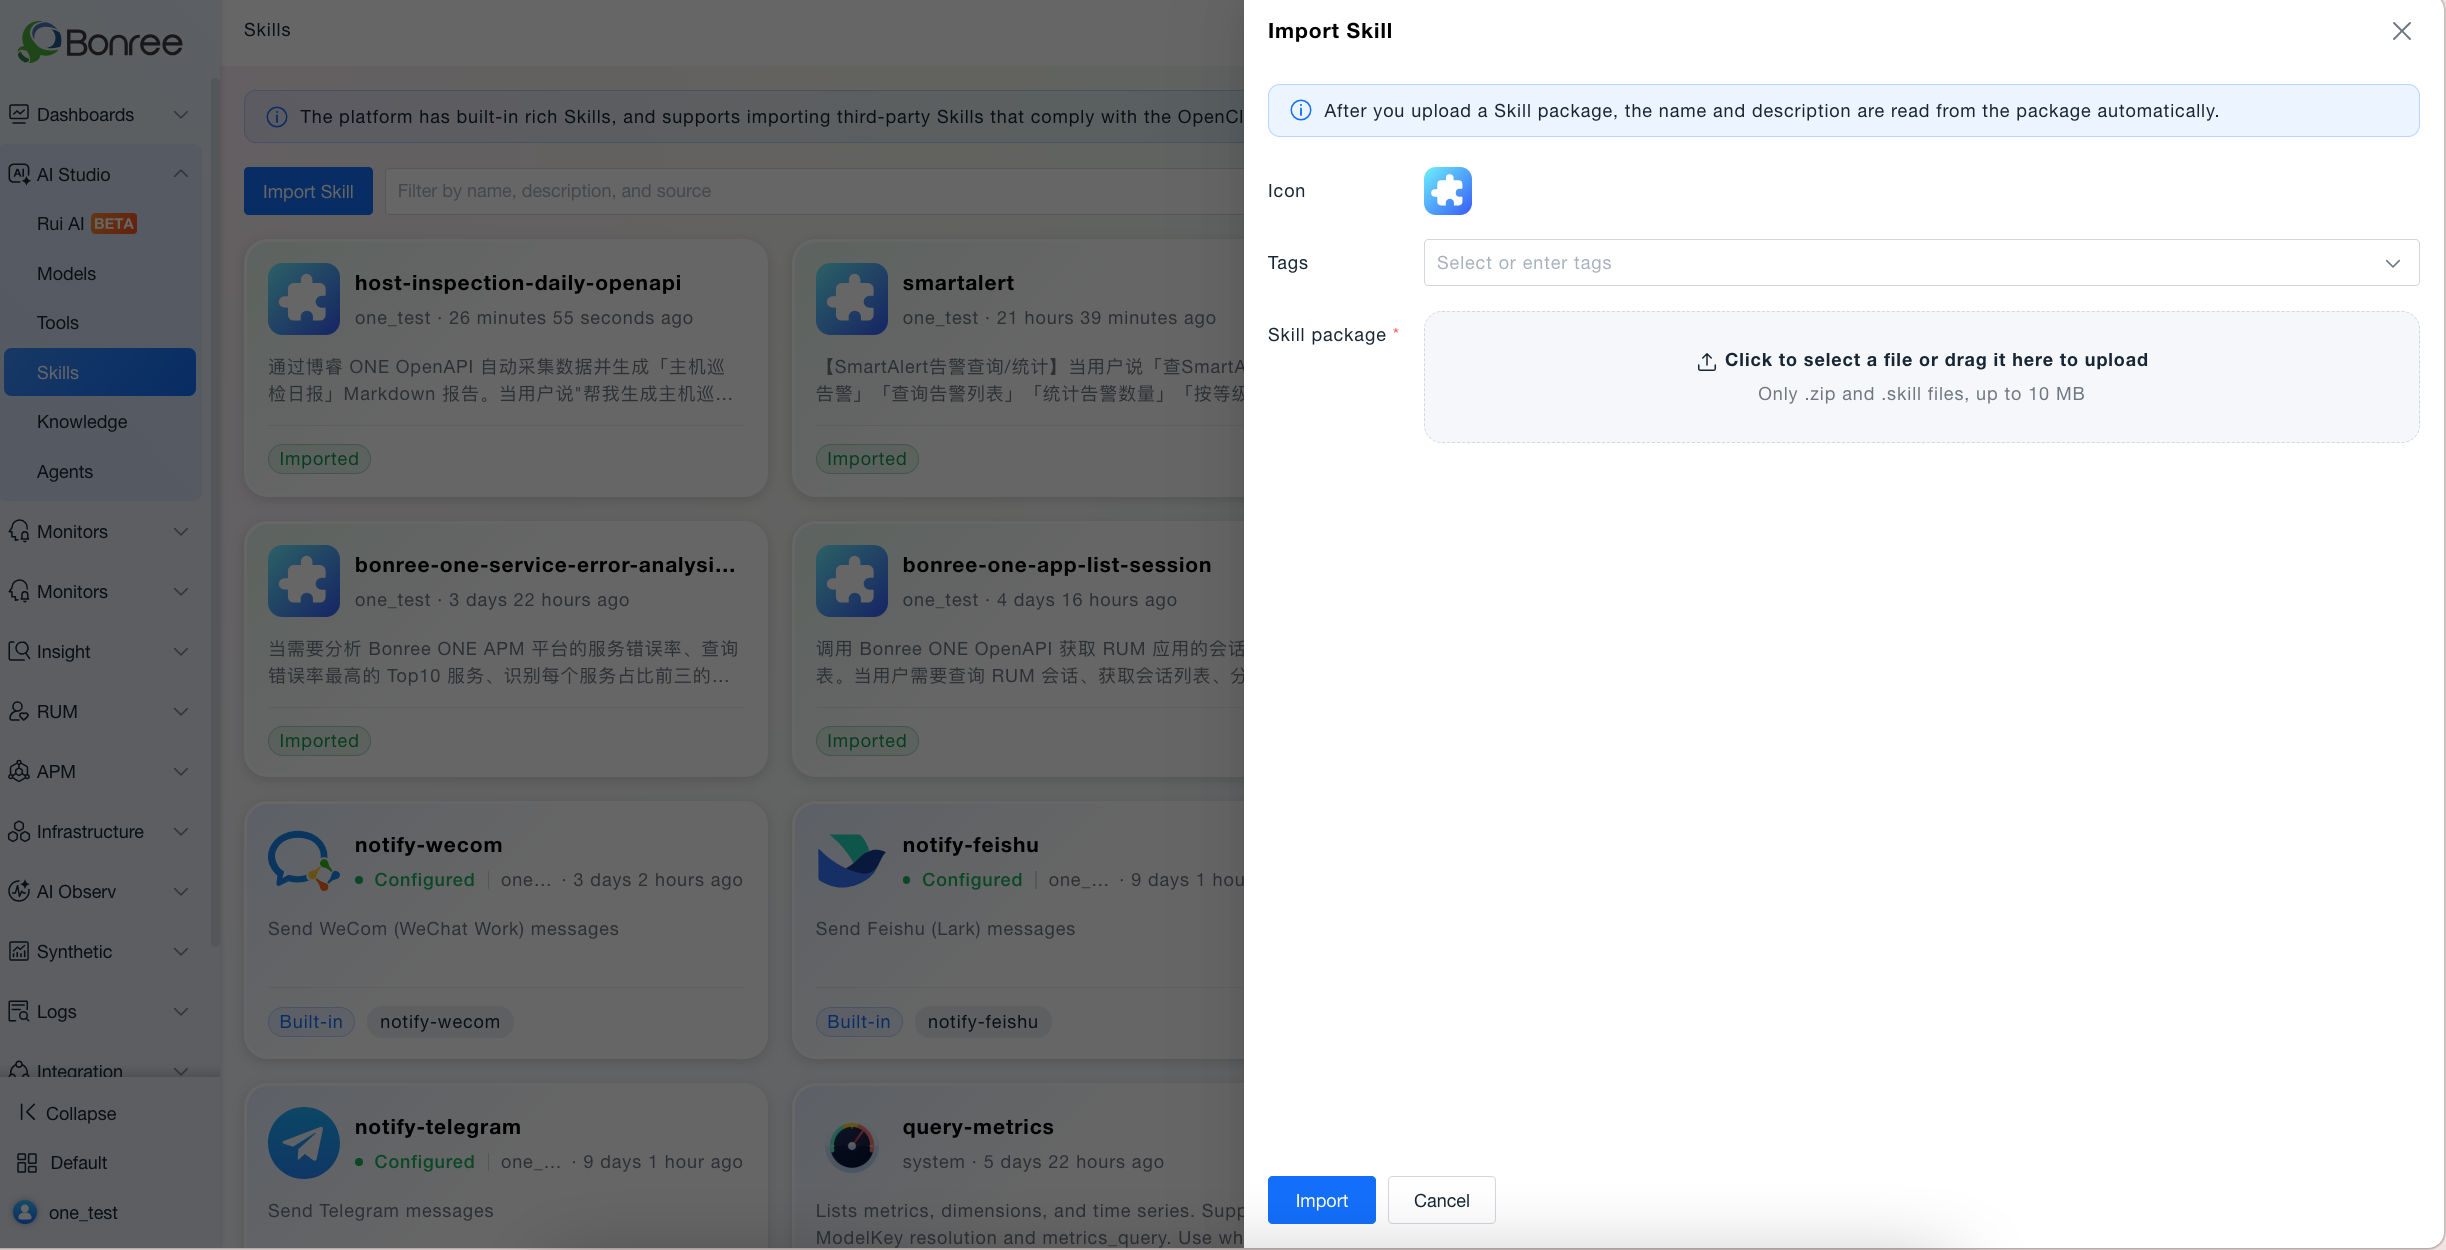Click the BETA badge next to Rui AI
The width and height of the screenshot is (2446, 1250).
[114, 224]
